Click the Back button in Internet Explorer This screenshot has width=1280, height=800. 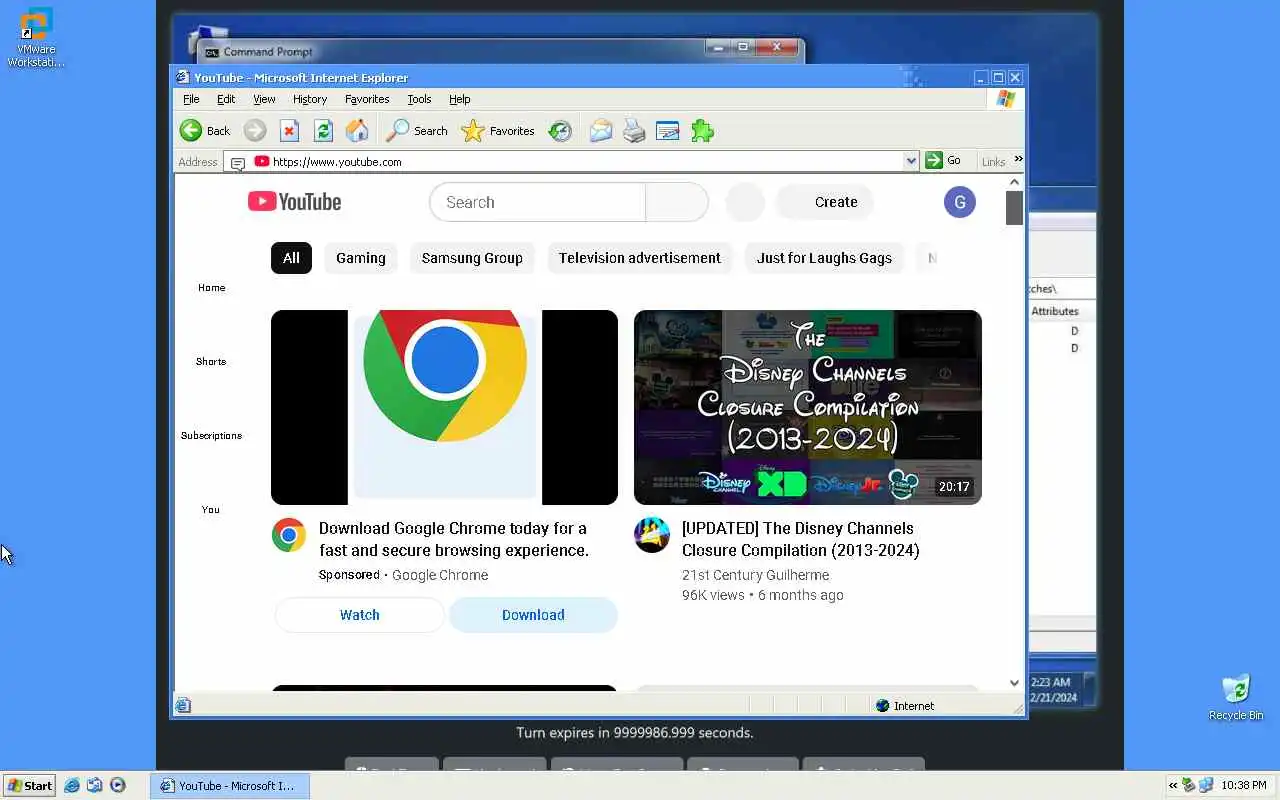205,131
